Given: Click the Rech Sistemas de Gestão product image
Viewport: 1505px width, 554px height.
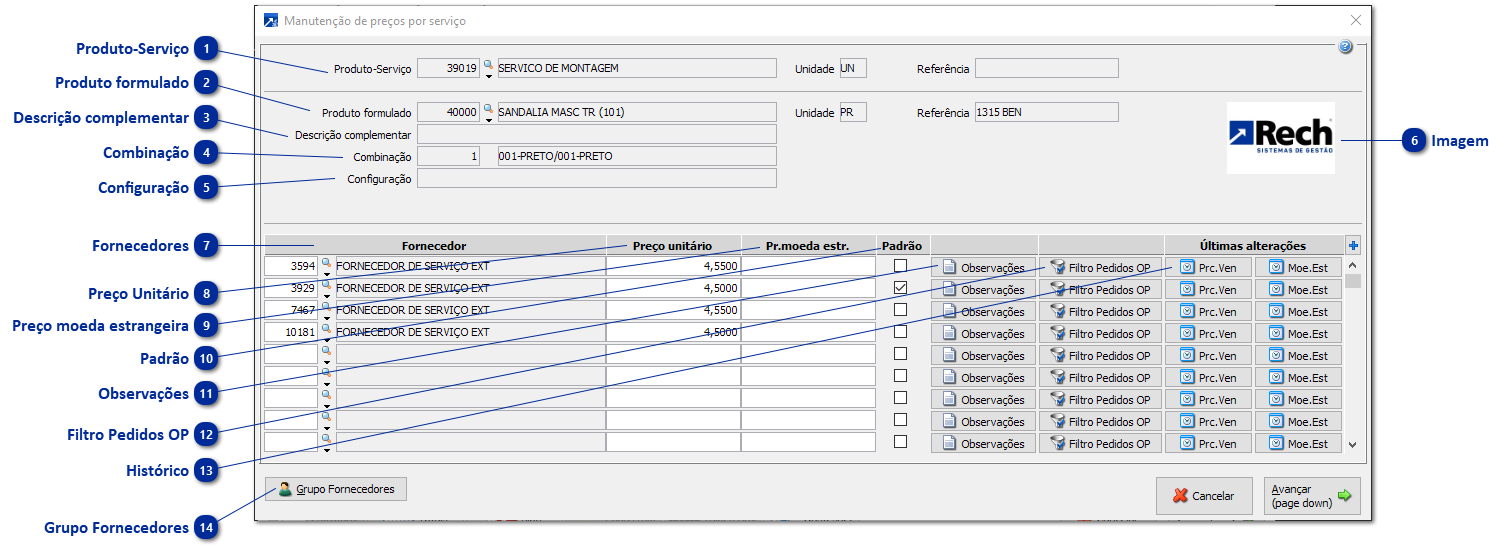Looking at the screenshot, I should tap(1280, 138).
